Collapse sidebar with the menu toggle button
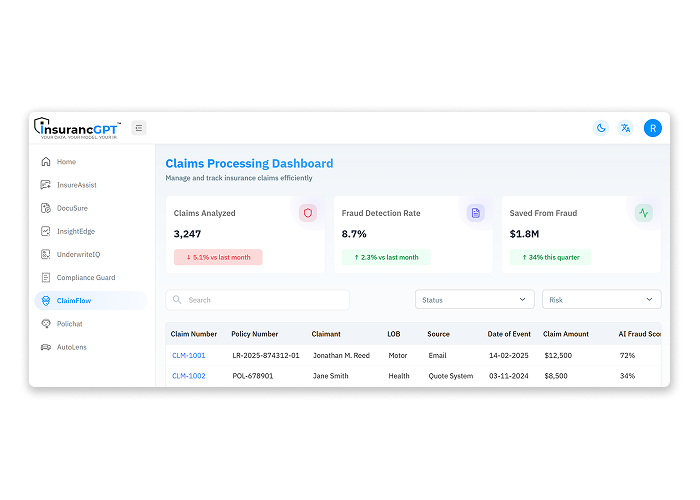 [x=139, y=128]
